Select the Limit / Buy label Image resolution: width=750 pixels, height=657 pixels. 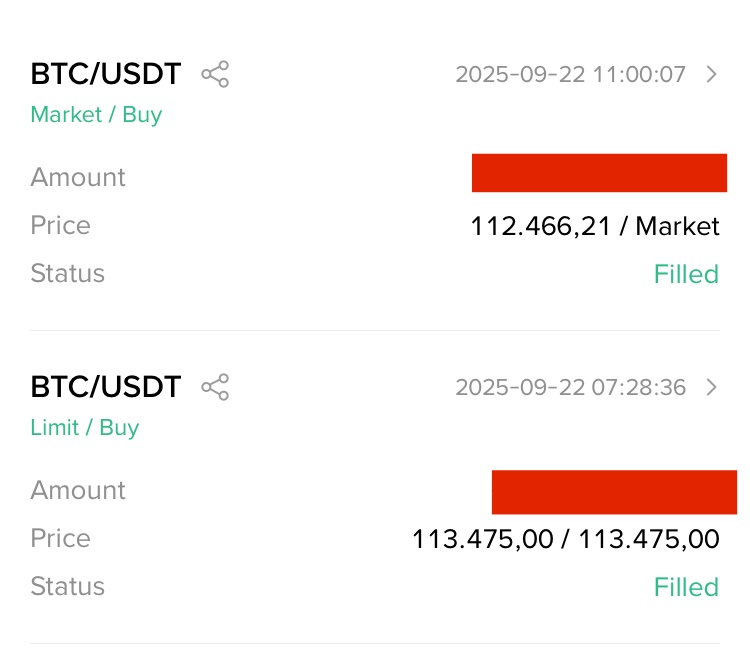85,427
